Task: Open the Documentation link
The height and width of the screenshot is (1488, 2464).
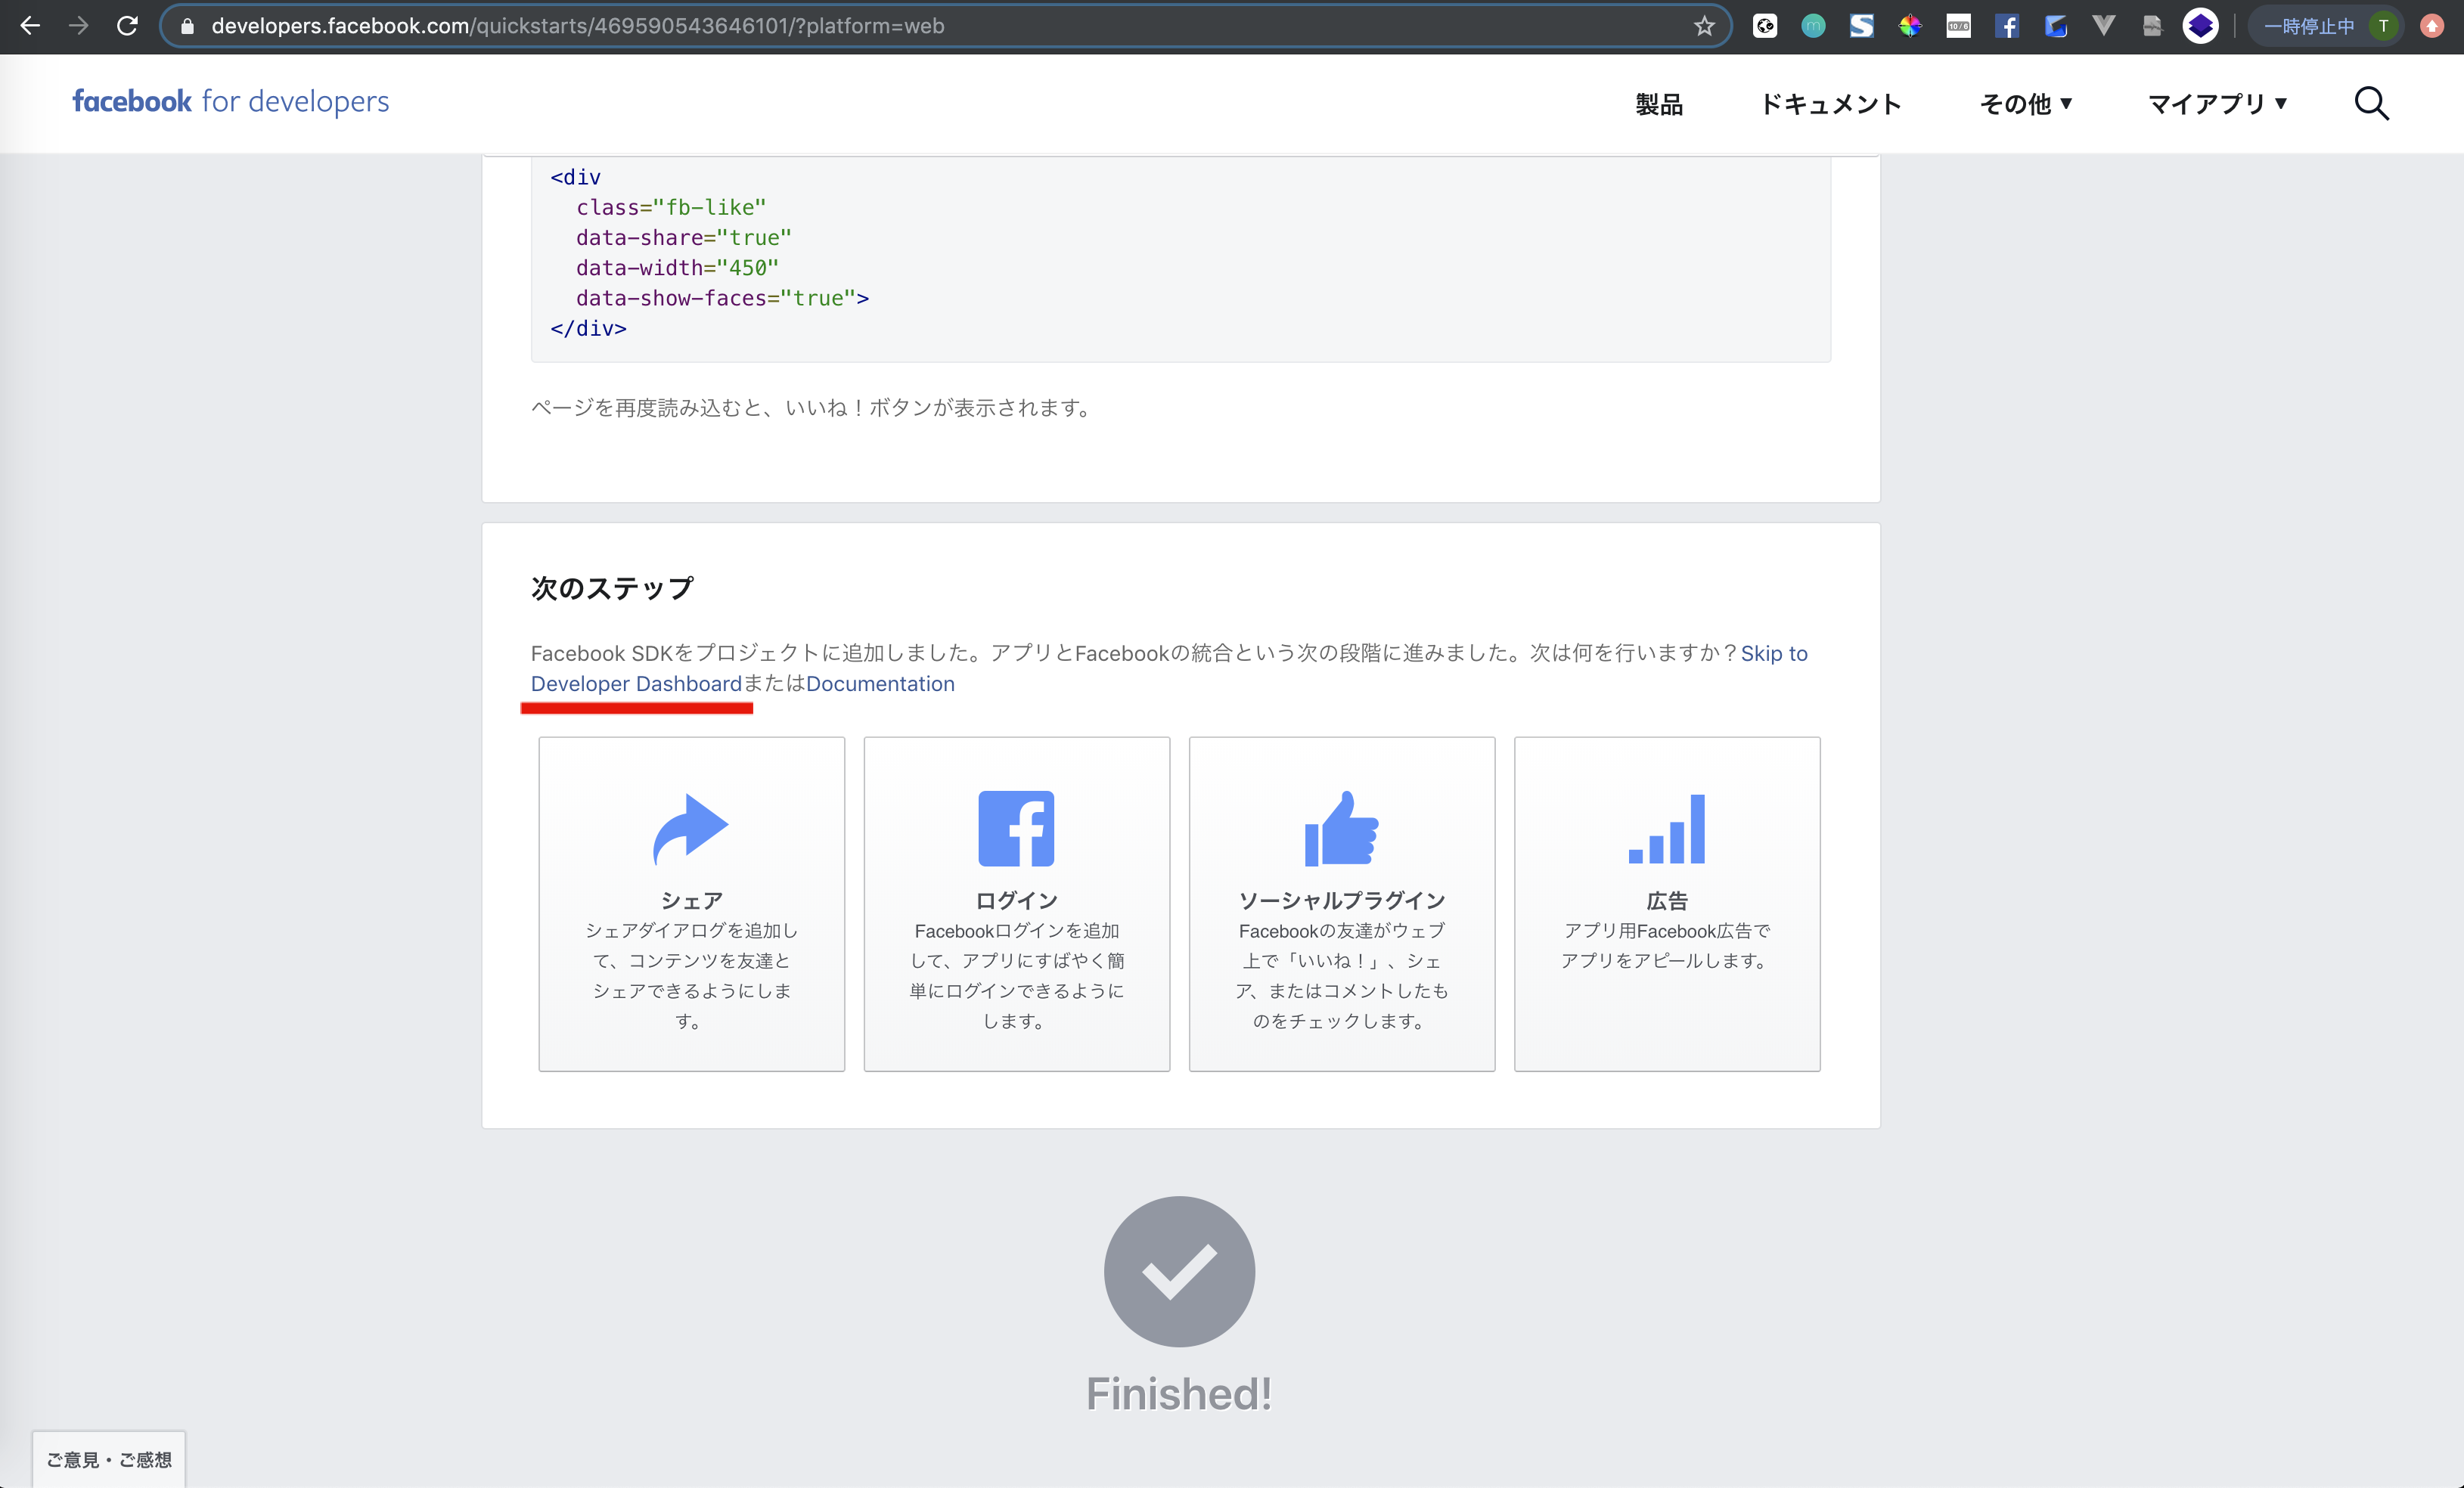Action: click(x=880, y=684)
